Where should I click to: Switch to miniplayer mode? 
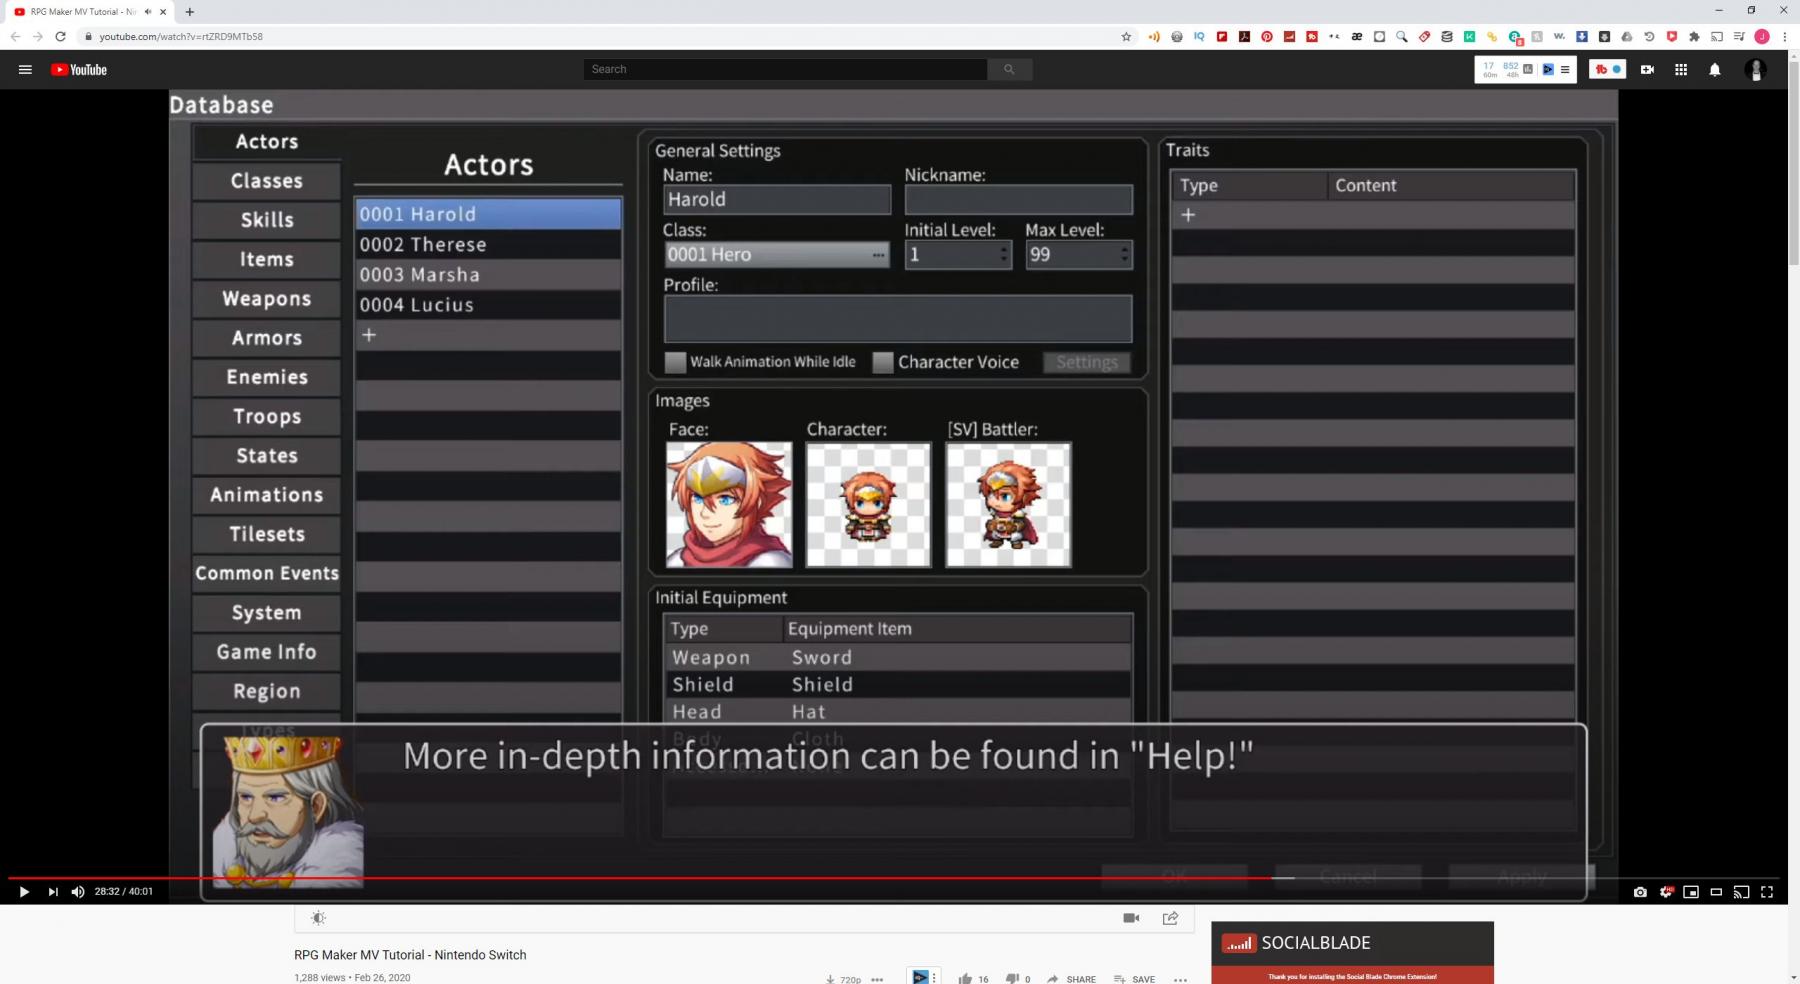pyautogui.click(x=1691, y=892)
